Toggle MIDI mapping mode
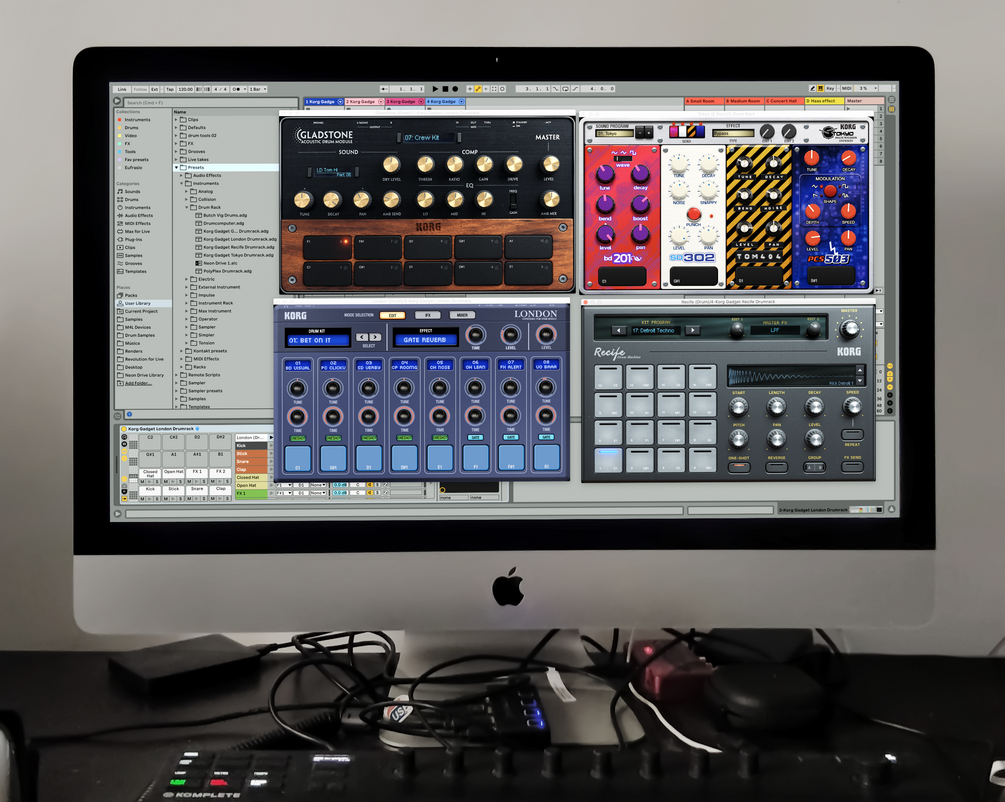1005x802 pixels. (846, 88)
